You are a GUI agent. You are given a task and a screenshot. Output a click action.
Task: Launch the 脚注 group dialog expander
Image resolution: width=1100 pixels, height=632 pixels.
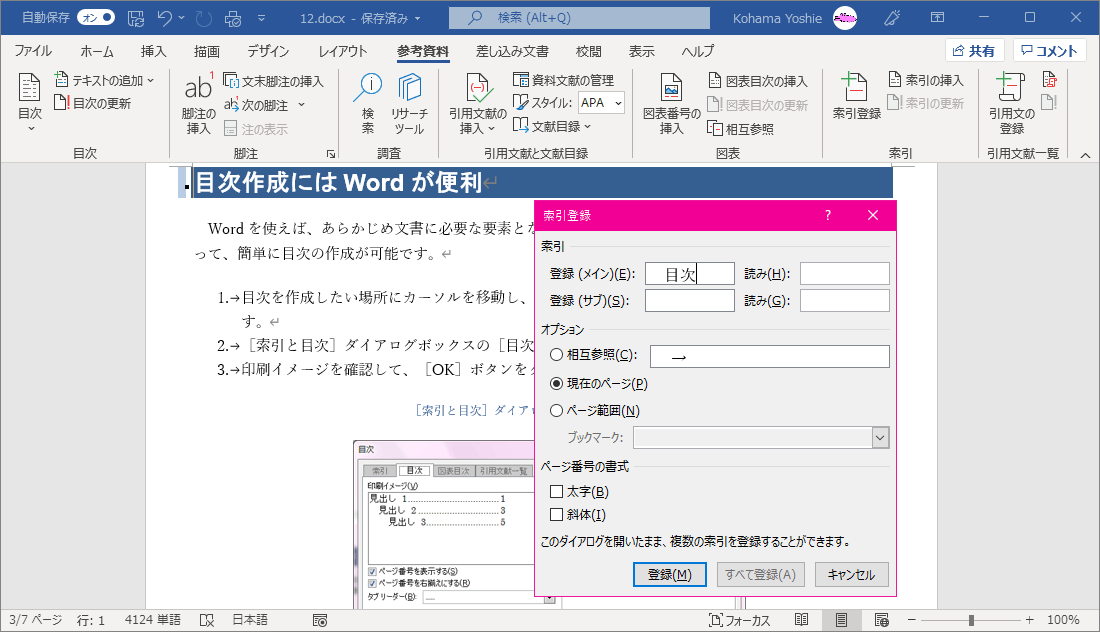pyautogui.click(x=330, y=154)
